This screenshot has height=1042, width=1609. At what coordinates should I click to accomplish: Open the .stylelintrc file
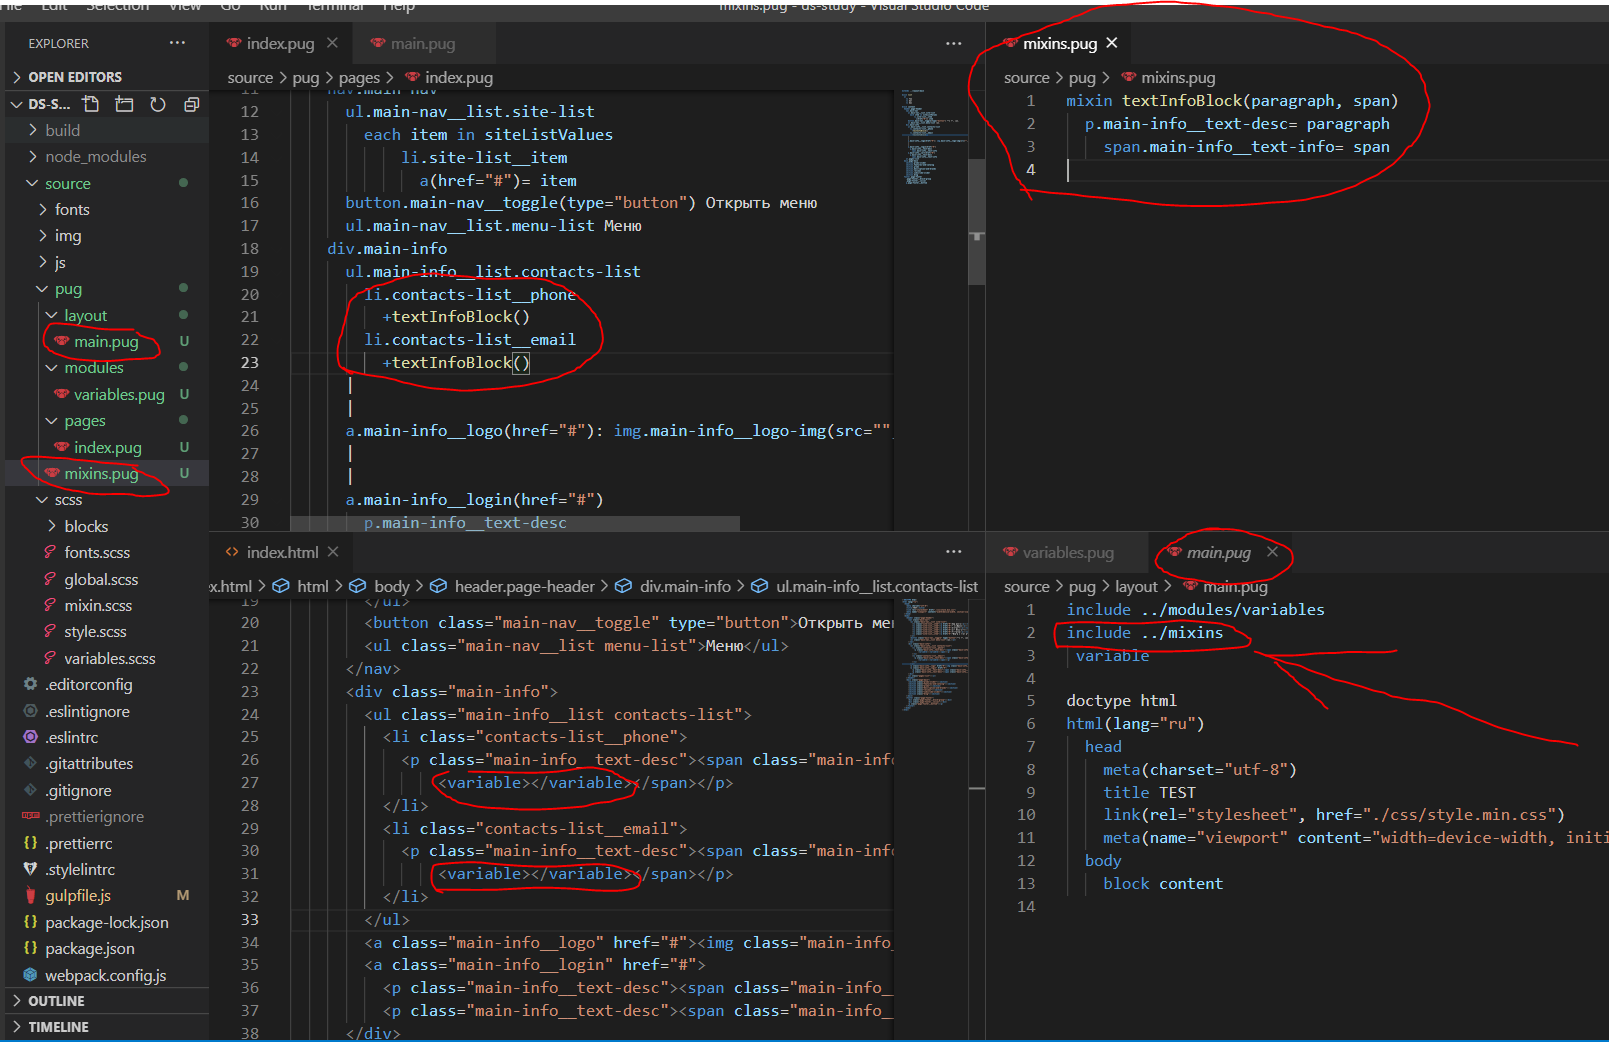point(80,870)
